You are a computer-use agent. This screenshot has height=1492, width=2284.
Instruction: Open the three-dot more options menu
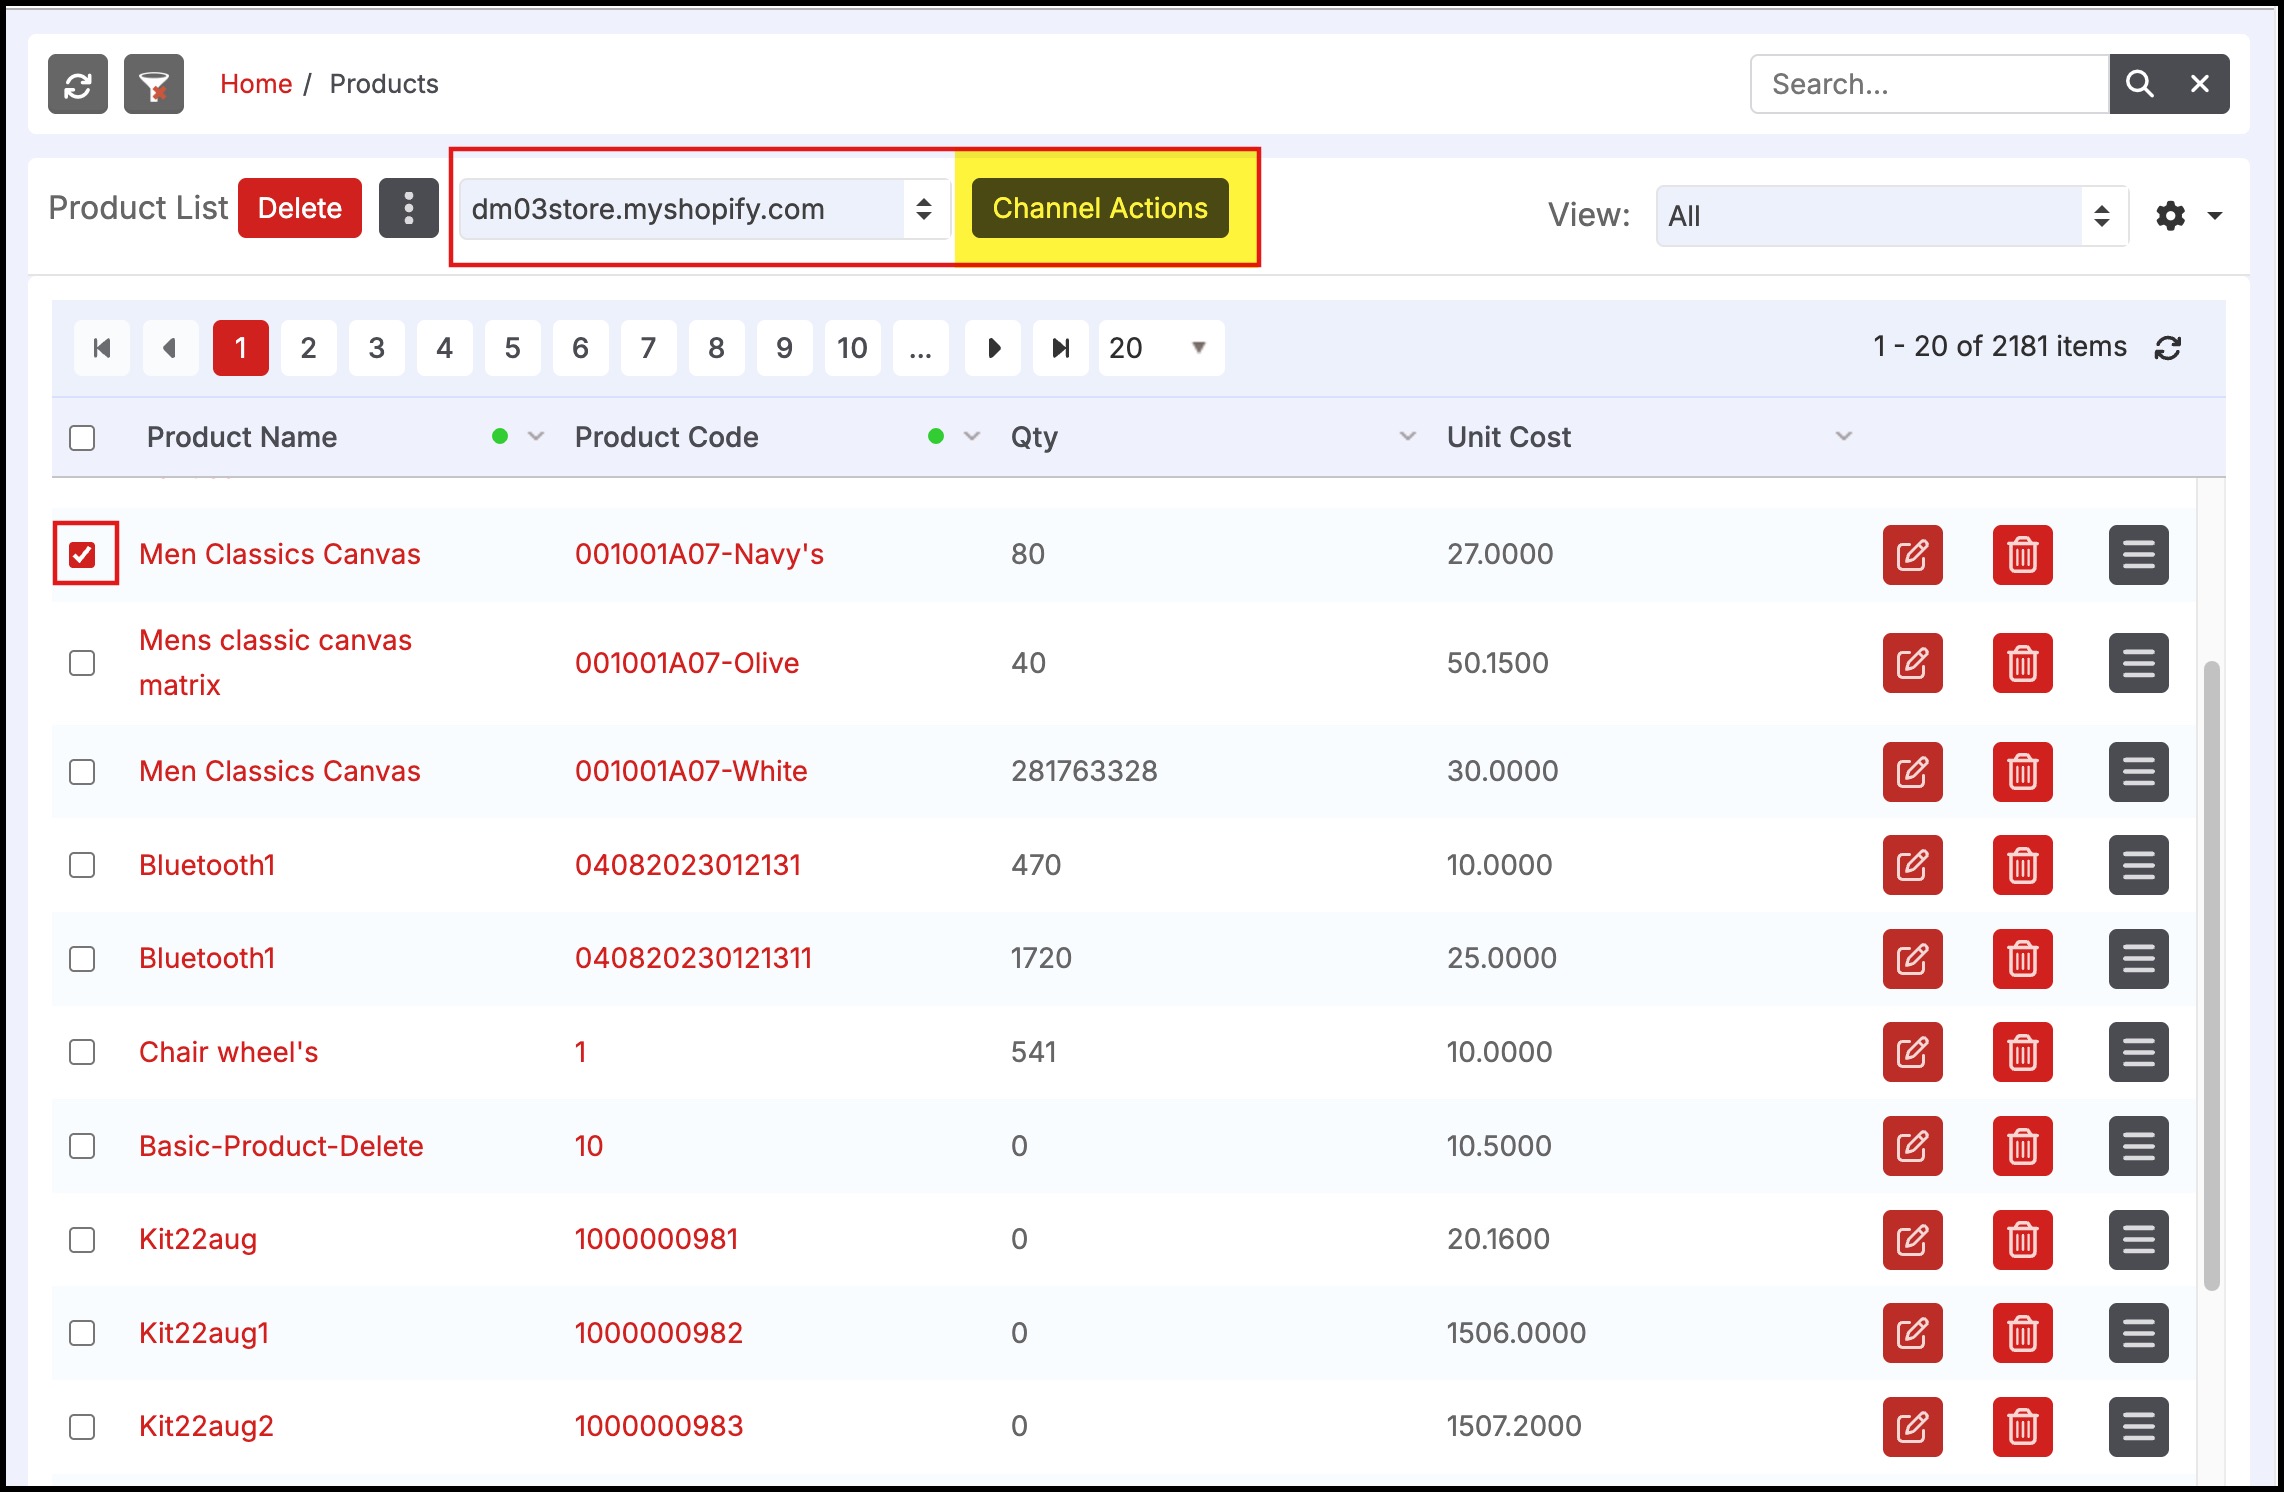(x=408, y=208)
